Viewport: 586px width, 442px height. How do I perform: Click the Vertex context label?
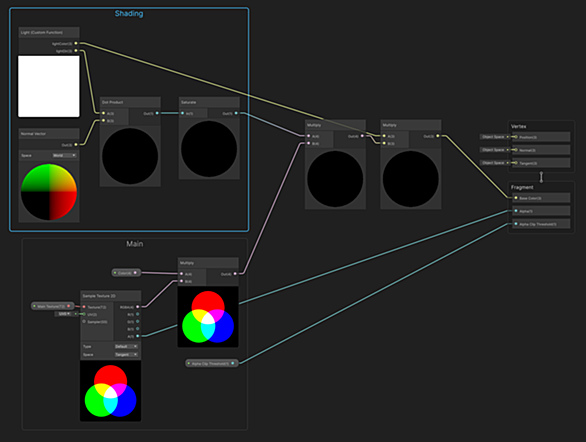pos(518,126)
